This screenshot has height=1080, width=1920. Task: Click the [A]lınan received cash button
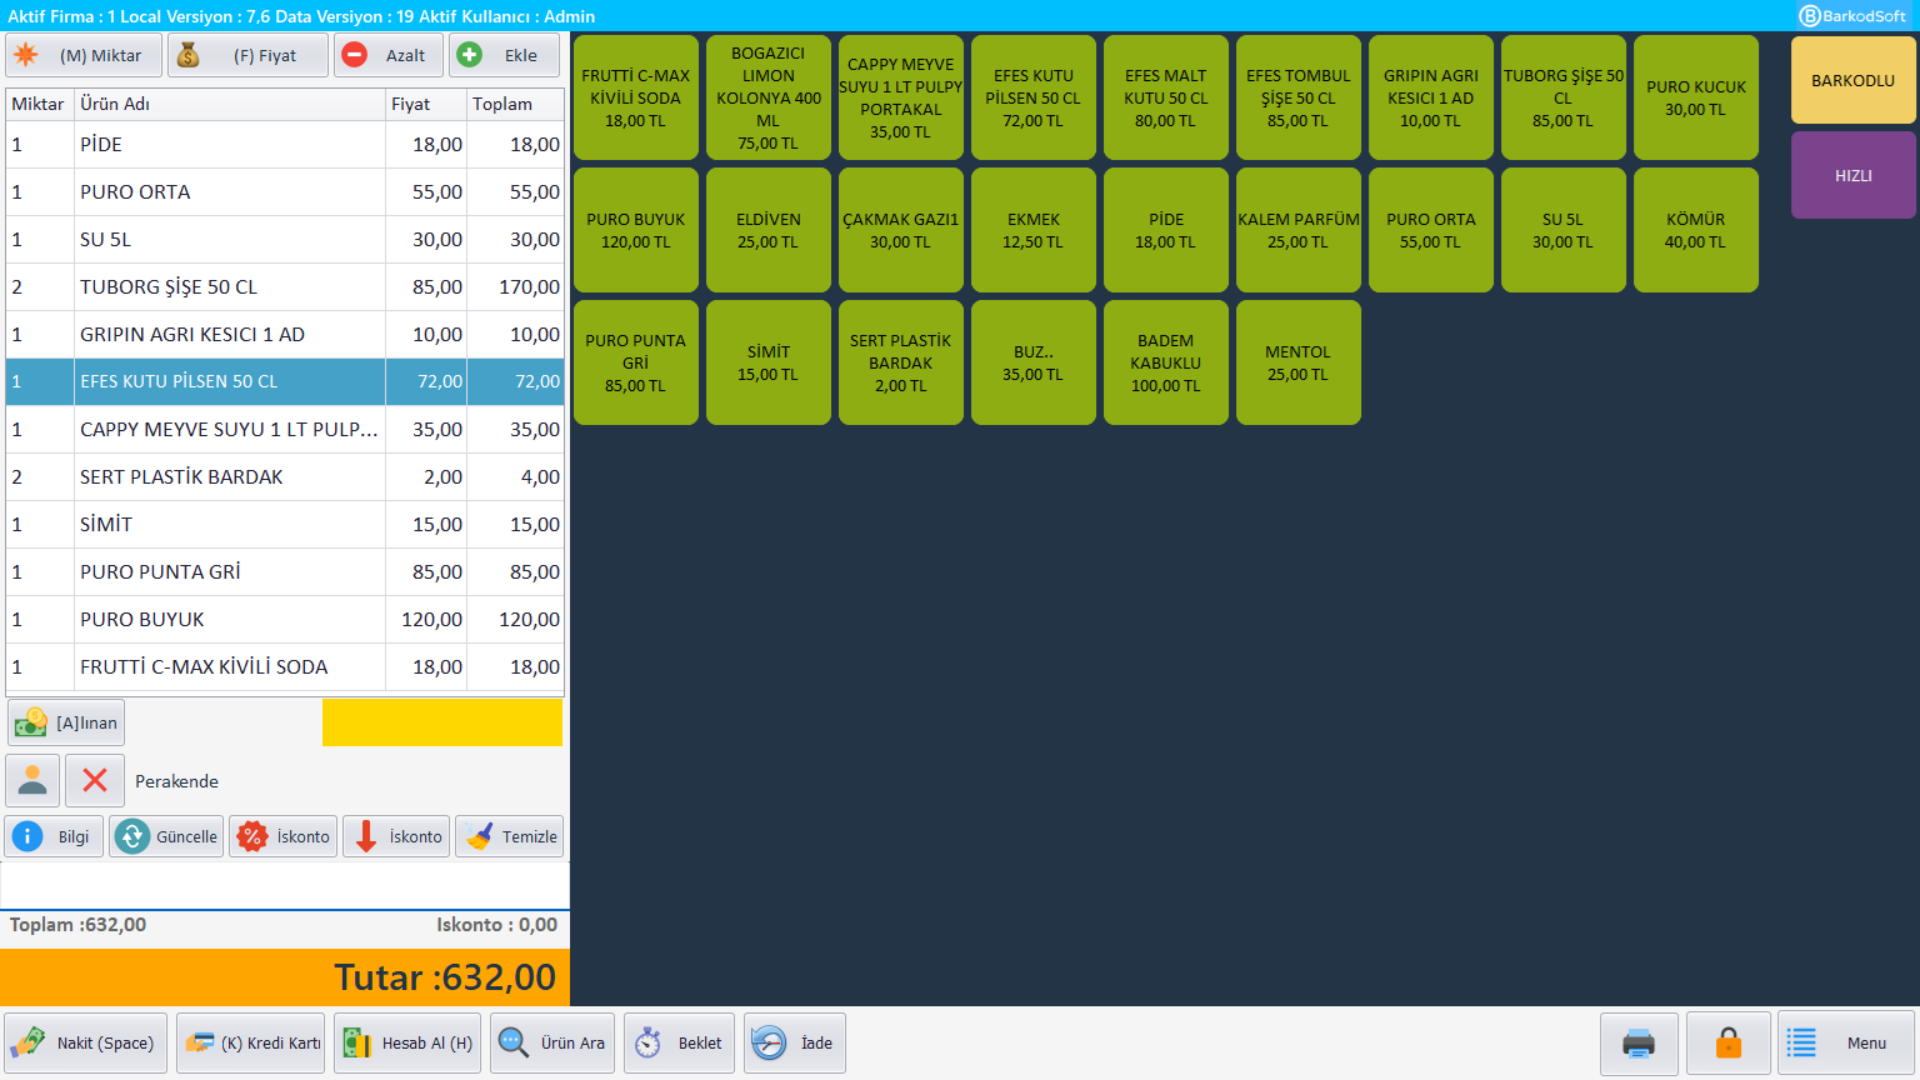point(66,722)
